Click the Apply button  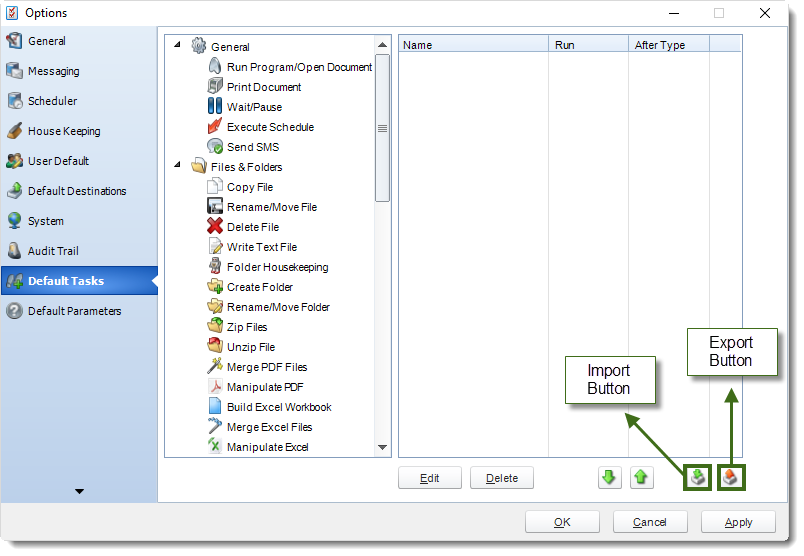coord(738,522)
